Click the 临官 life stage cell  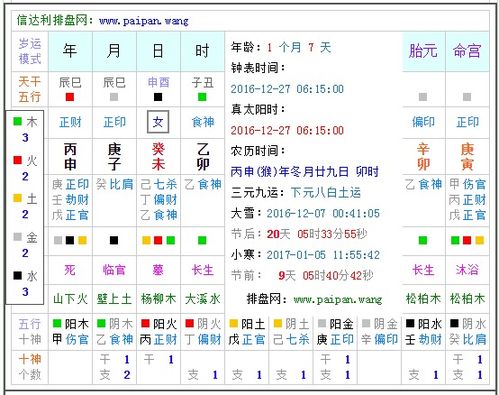click(114, 270)
